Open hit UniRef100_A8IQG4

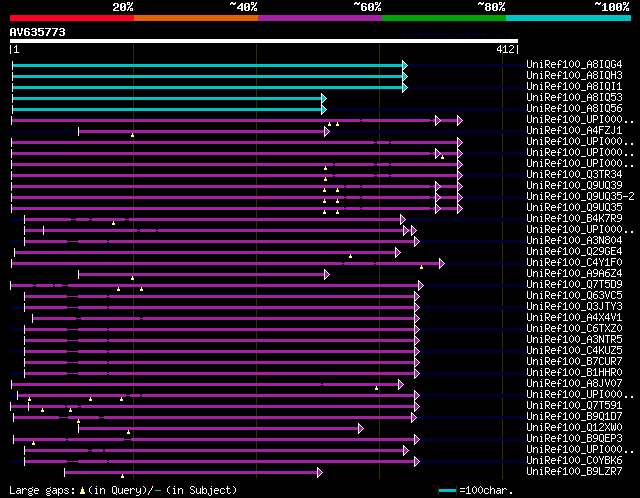click(x=574, y=64)
